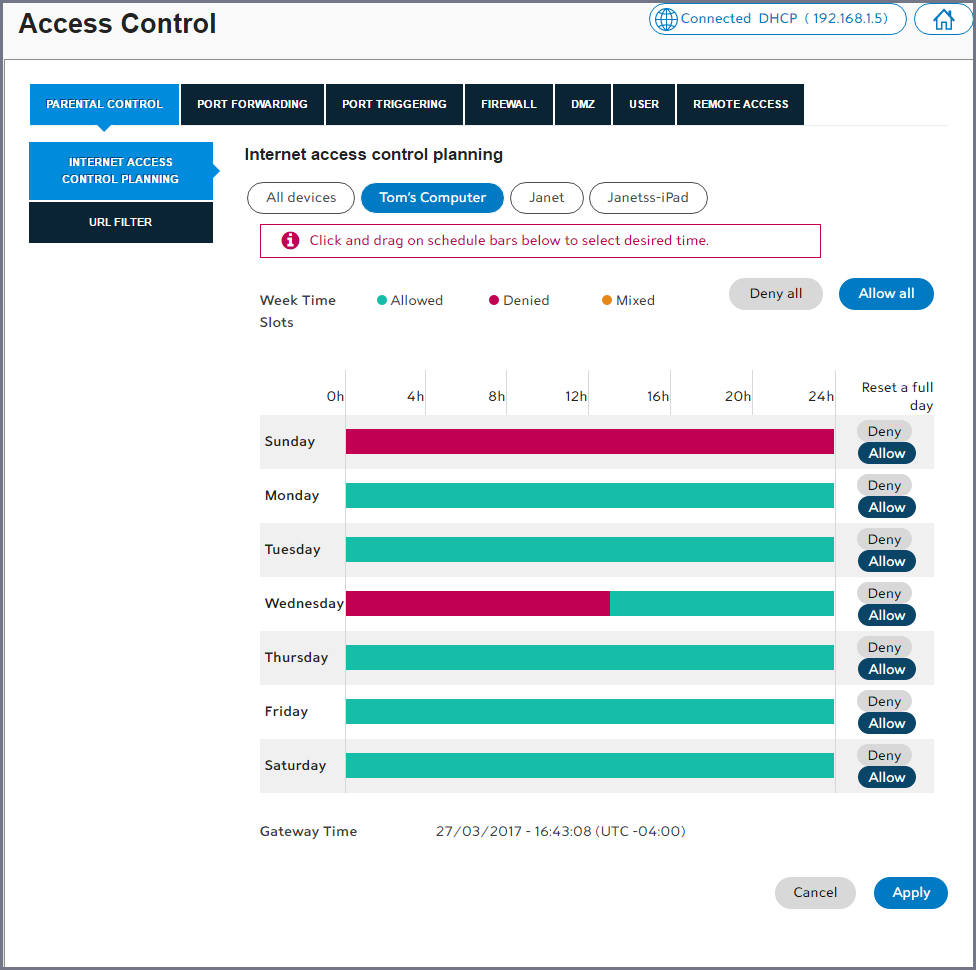976x970 pixels.
Task: Set Wednesday to Allow for the full day
Action: 886,615
